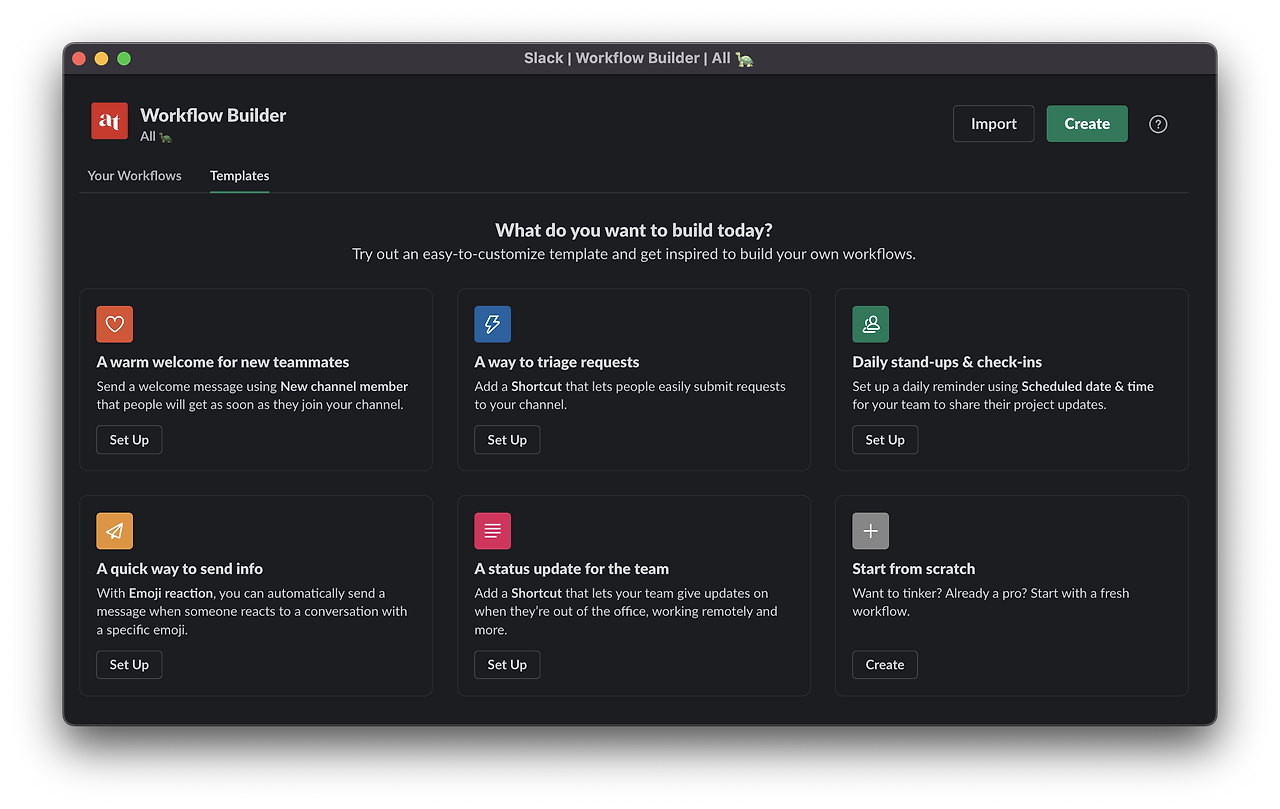
Task: Click the gray plus start-from-scratch icon
Action: click(x=871, y=531)
